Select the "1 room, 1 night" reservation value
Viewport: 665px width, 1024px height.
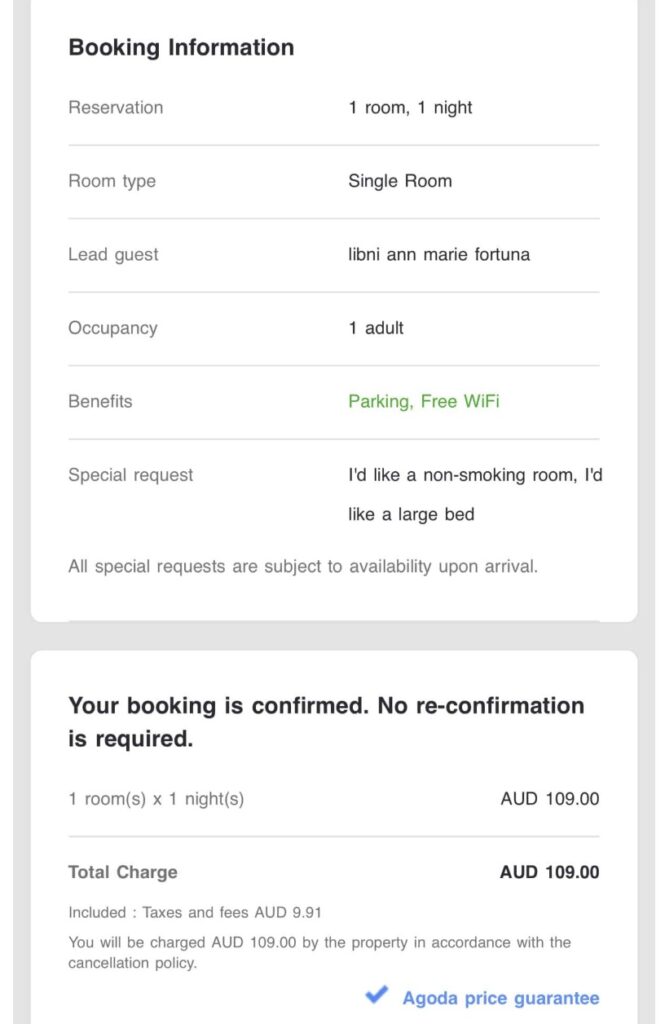(410, 107)
